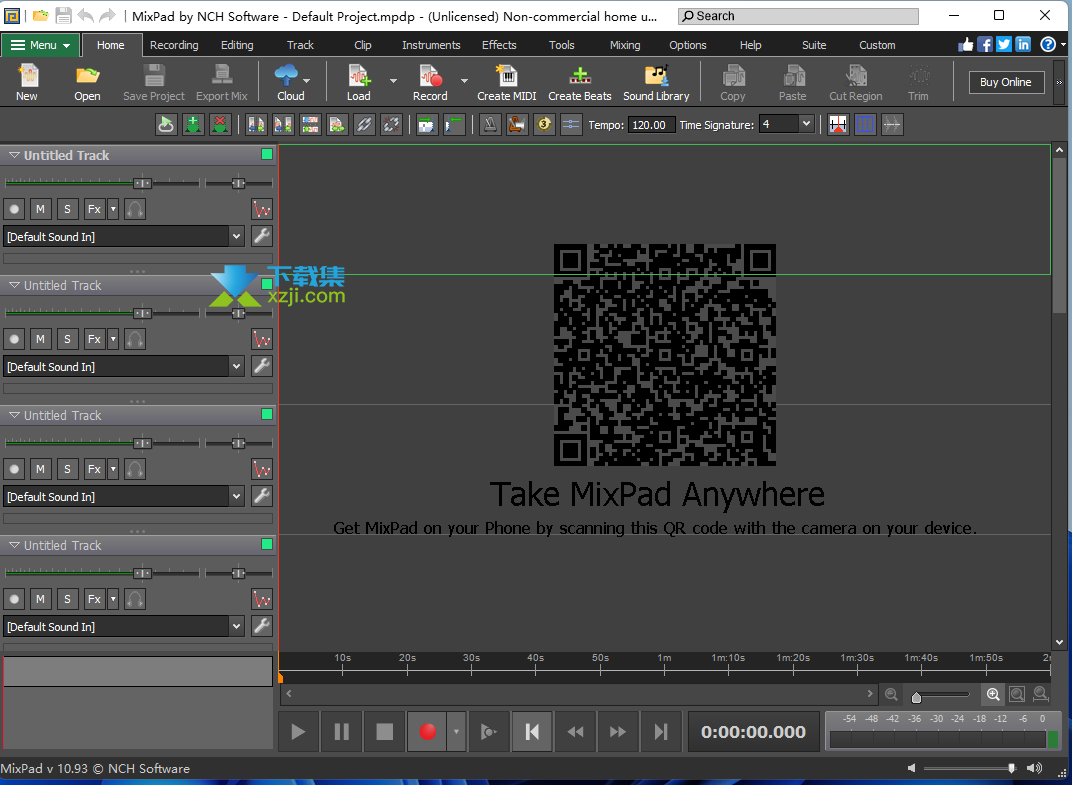Image resolution: width=1072 pixels, height=785 pixels.
Task: Click the number 3 count-in icon
Action: click(544, 124)
